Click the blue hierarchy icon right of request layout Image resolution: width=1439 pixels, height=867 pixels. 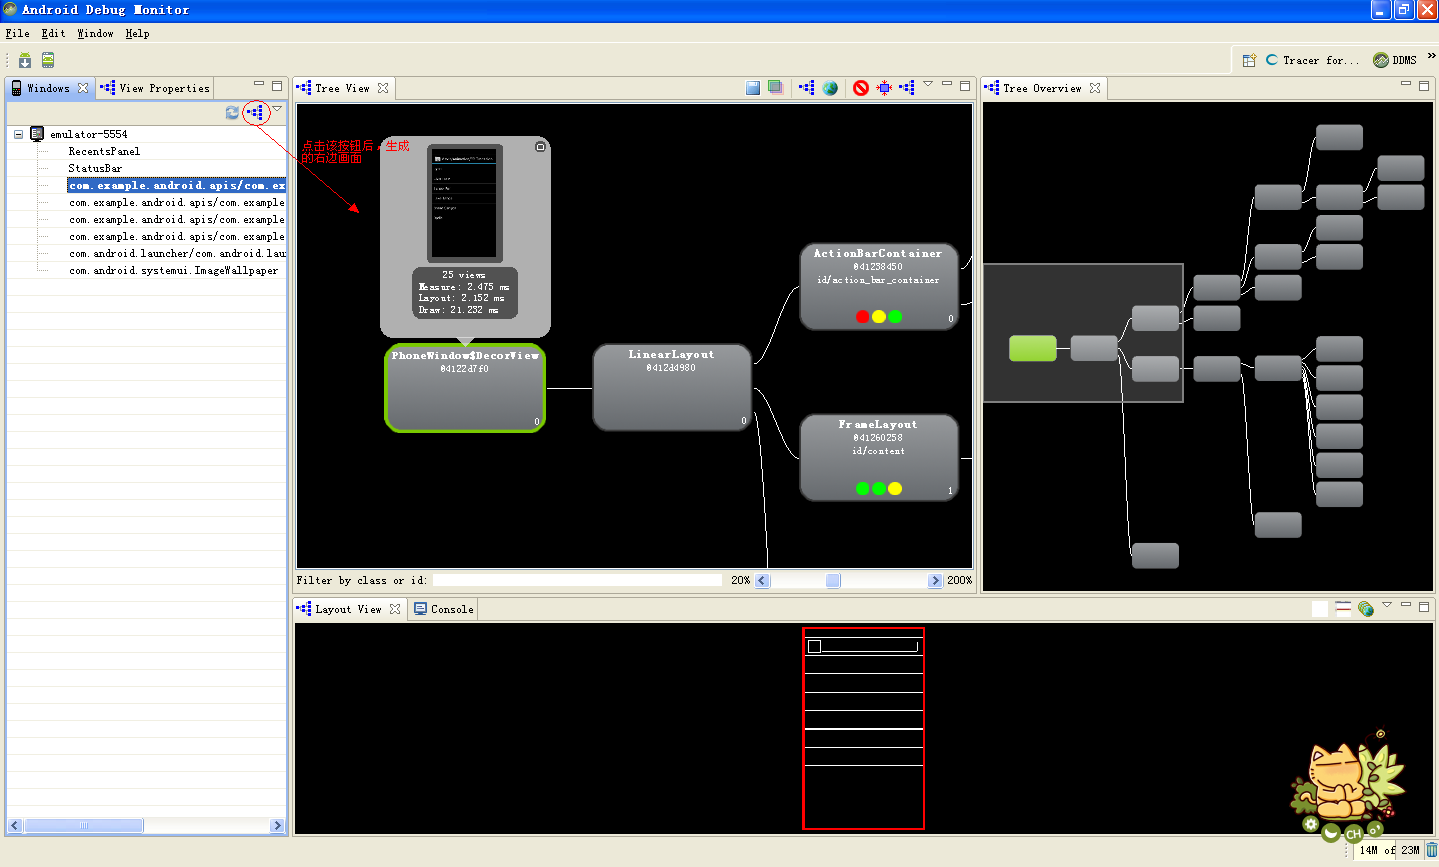coord(907,88)
